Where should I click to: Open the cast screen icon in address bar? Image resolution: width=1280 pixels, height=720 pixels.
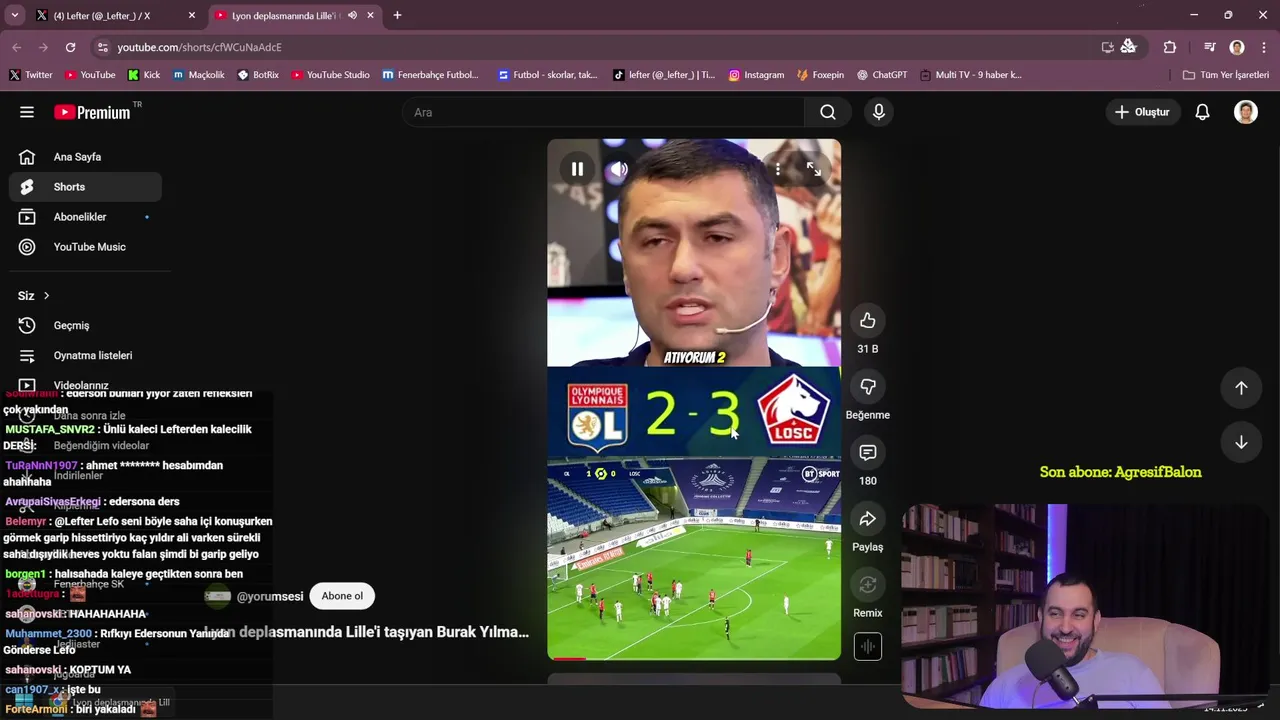[x=1107, y=47]
